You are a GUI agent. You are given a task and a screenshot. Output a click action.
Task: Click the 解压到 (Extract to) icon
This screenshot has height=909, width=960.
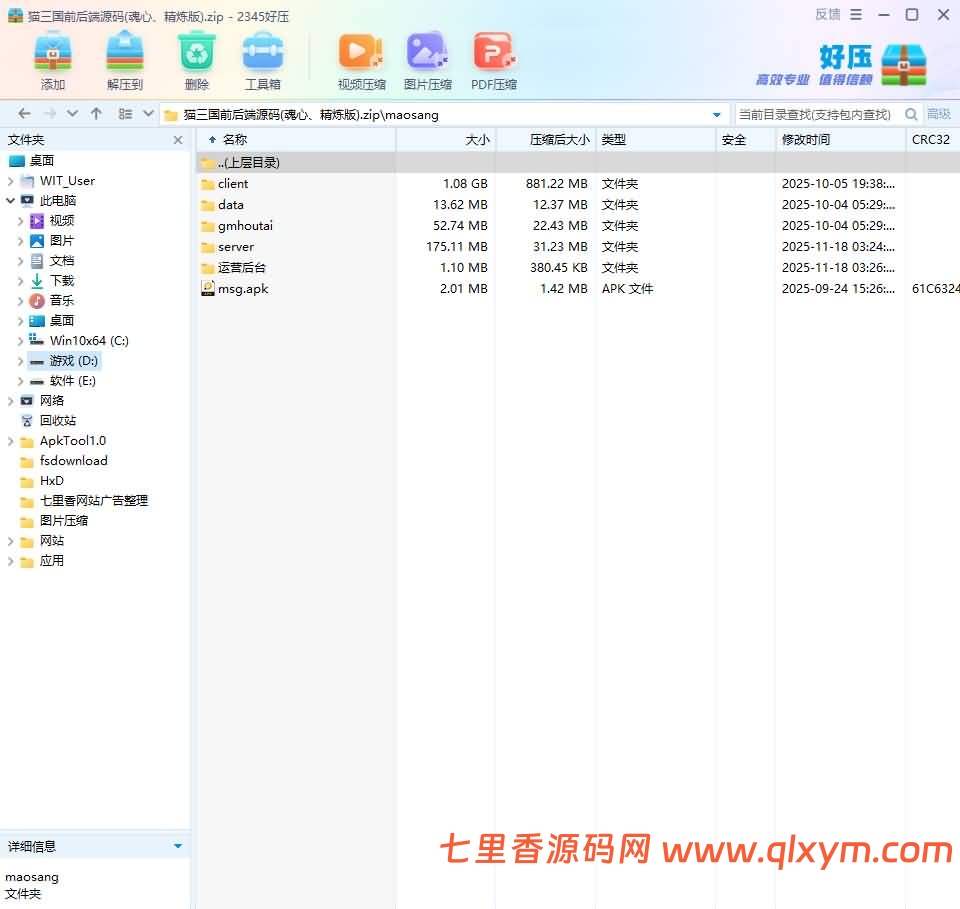click(x=125, y=52)
